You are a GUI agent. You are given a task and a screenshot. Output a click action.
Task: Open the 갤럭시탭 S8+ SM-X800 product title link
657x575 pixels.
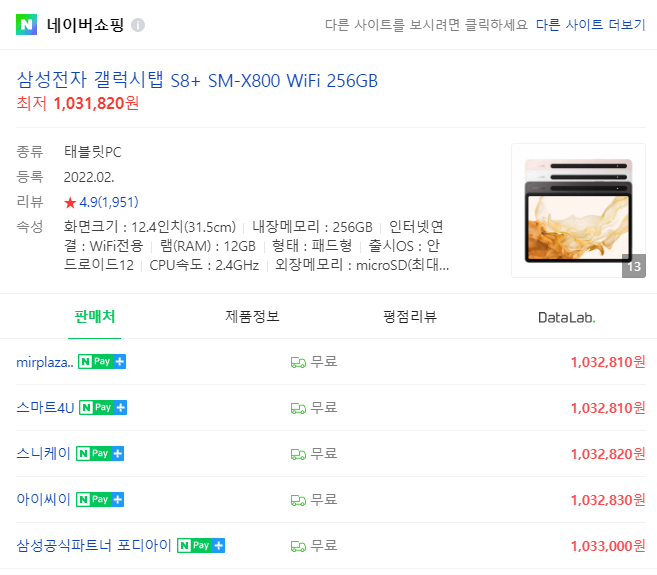[197, 80]
